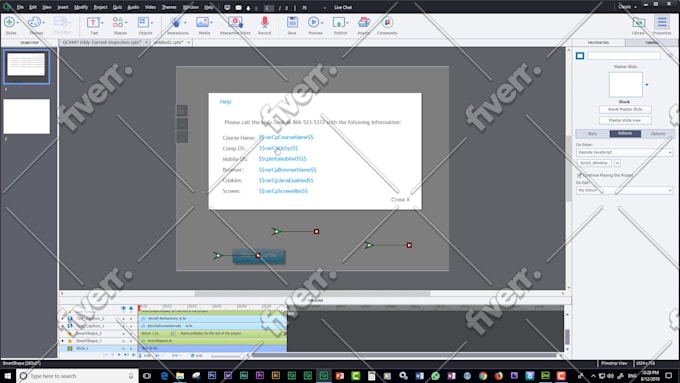Open Chrome from the taskbar
Screen dimensions: 680x383
[x=483, y=376]
